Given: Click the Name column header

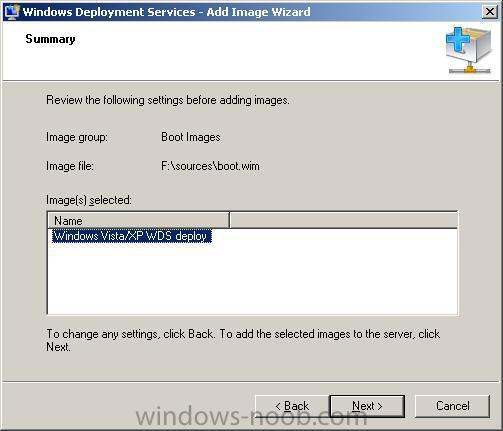Looking at the screenshot, I should click(139, 221).
